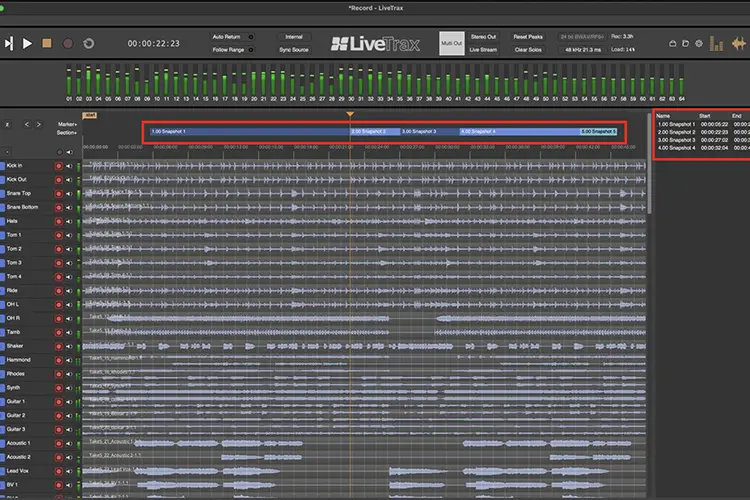Image resolution: width=750 pixels, height=500 pixels.
Task: Click the orange waveform view icon
Action: click(739, 44)
